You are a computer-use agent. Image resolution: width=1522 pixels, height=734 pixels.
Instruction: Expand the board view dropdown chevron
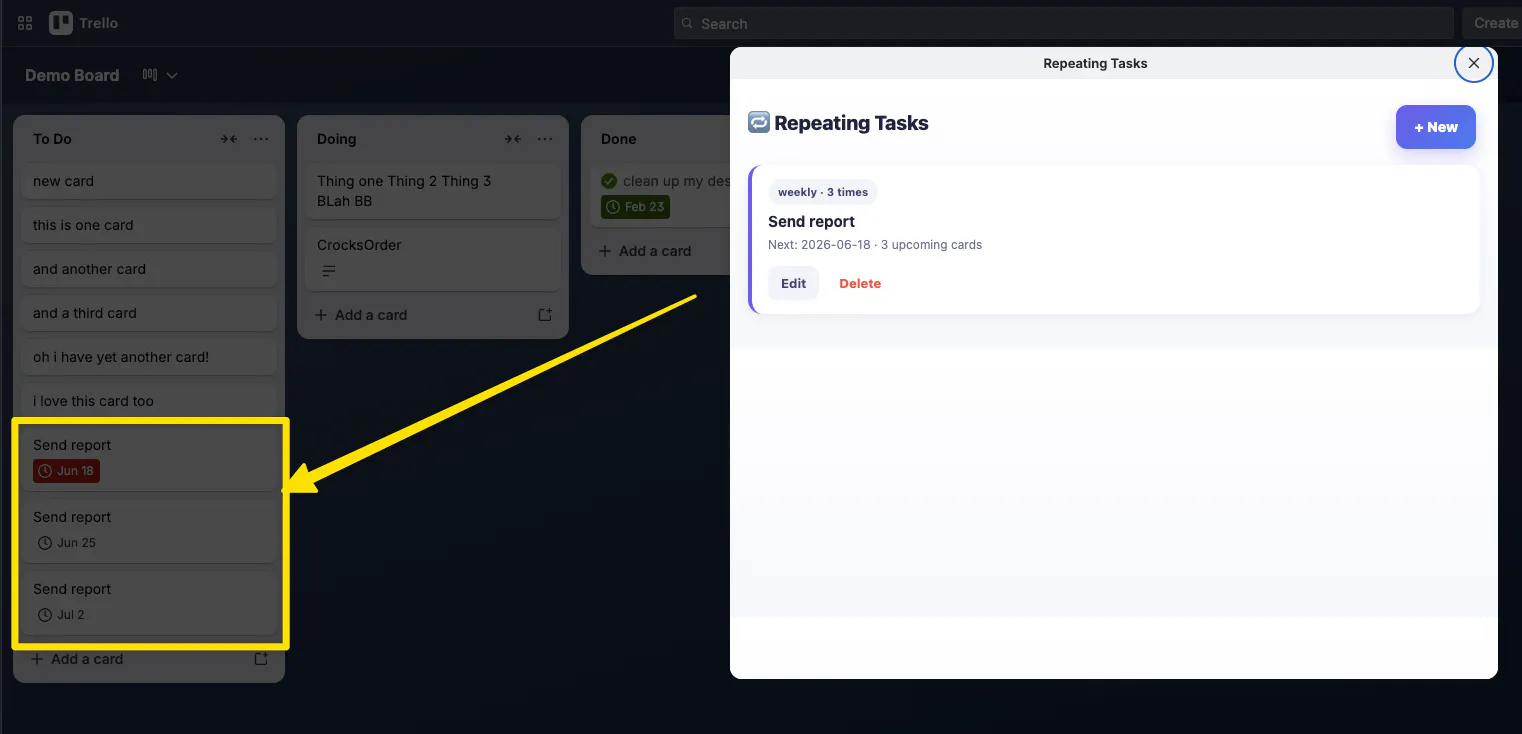172,75
